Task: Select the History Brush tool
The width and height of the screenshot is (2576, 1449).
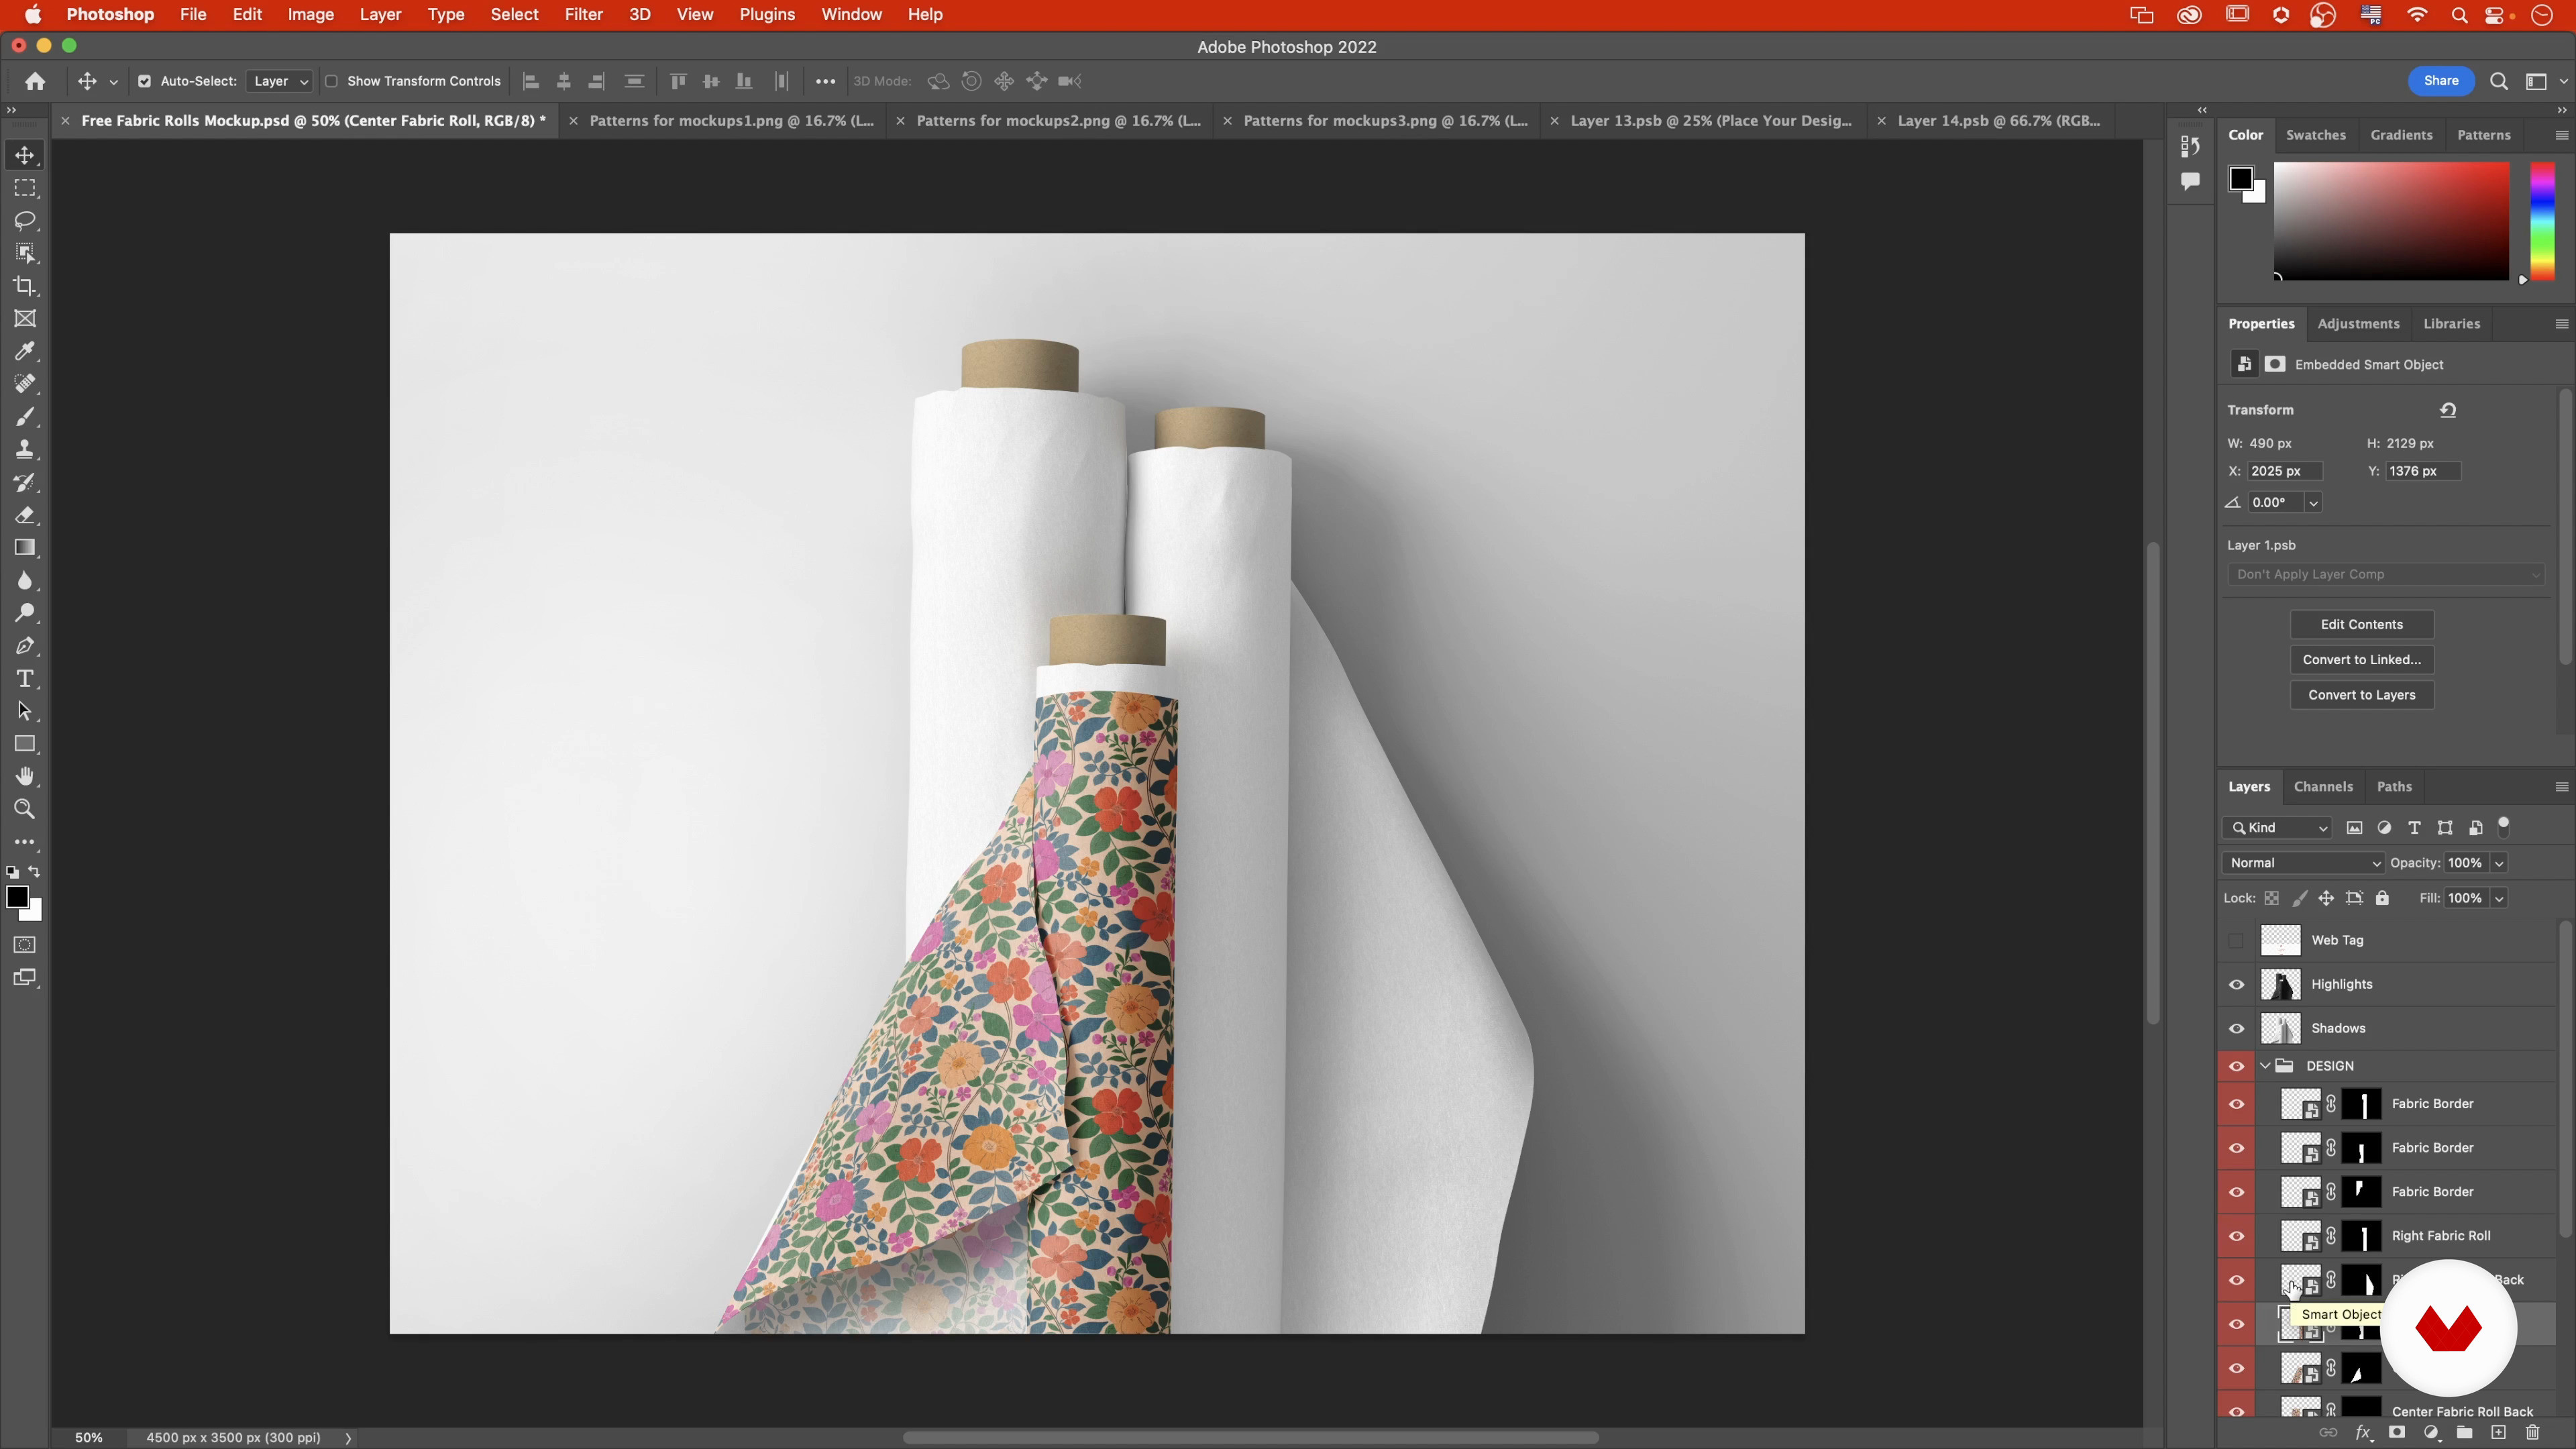Action: (25, 483)
